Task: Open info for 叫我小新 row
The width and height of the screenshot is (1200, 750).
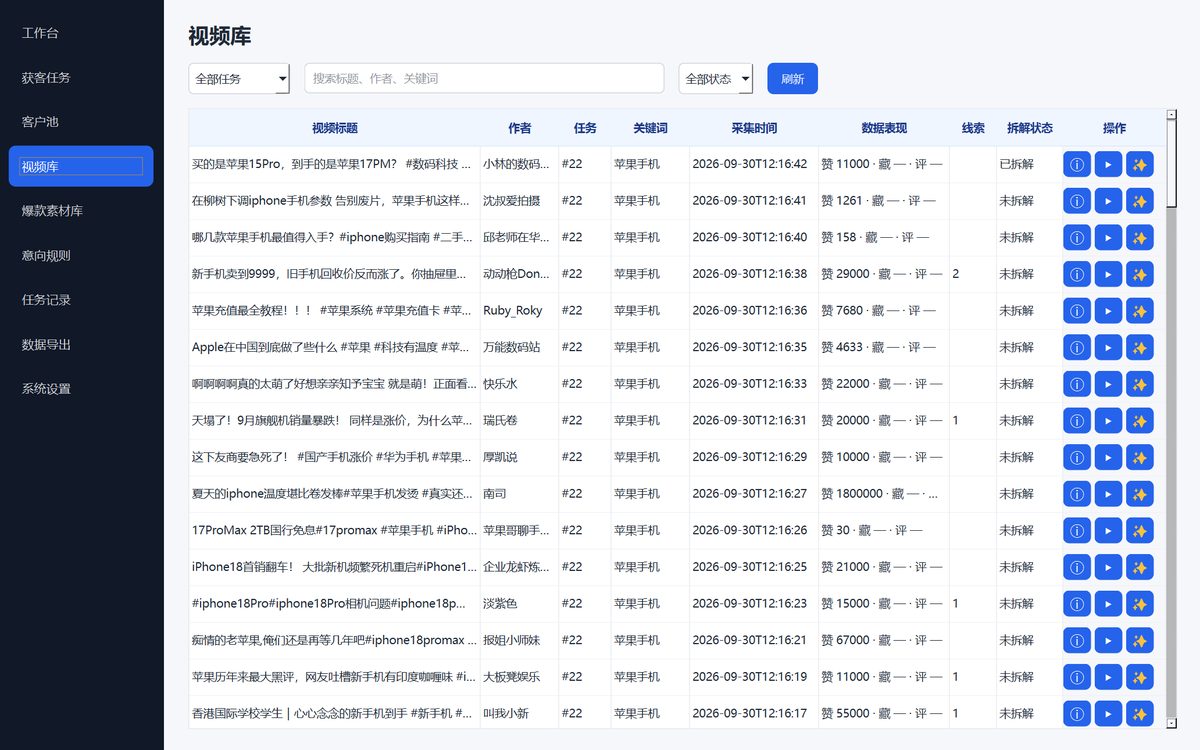Action: pos(1076,713)
